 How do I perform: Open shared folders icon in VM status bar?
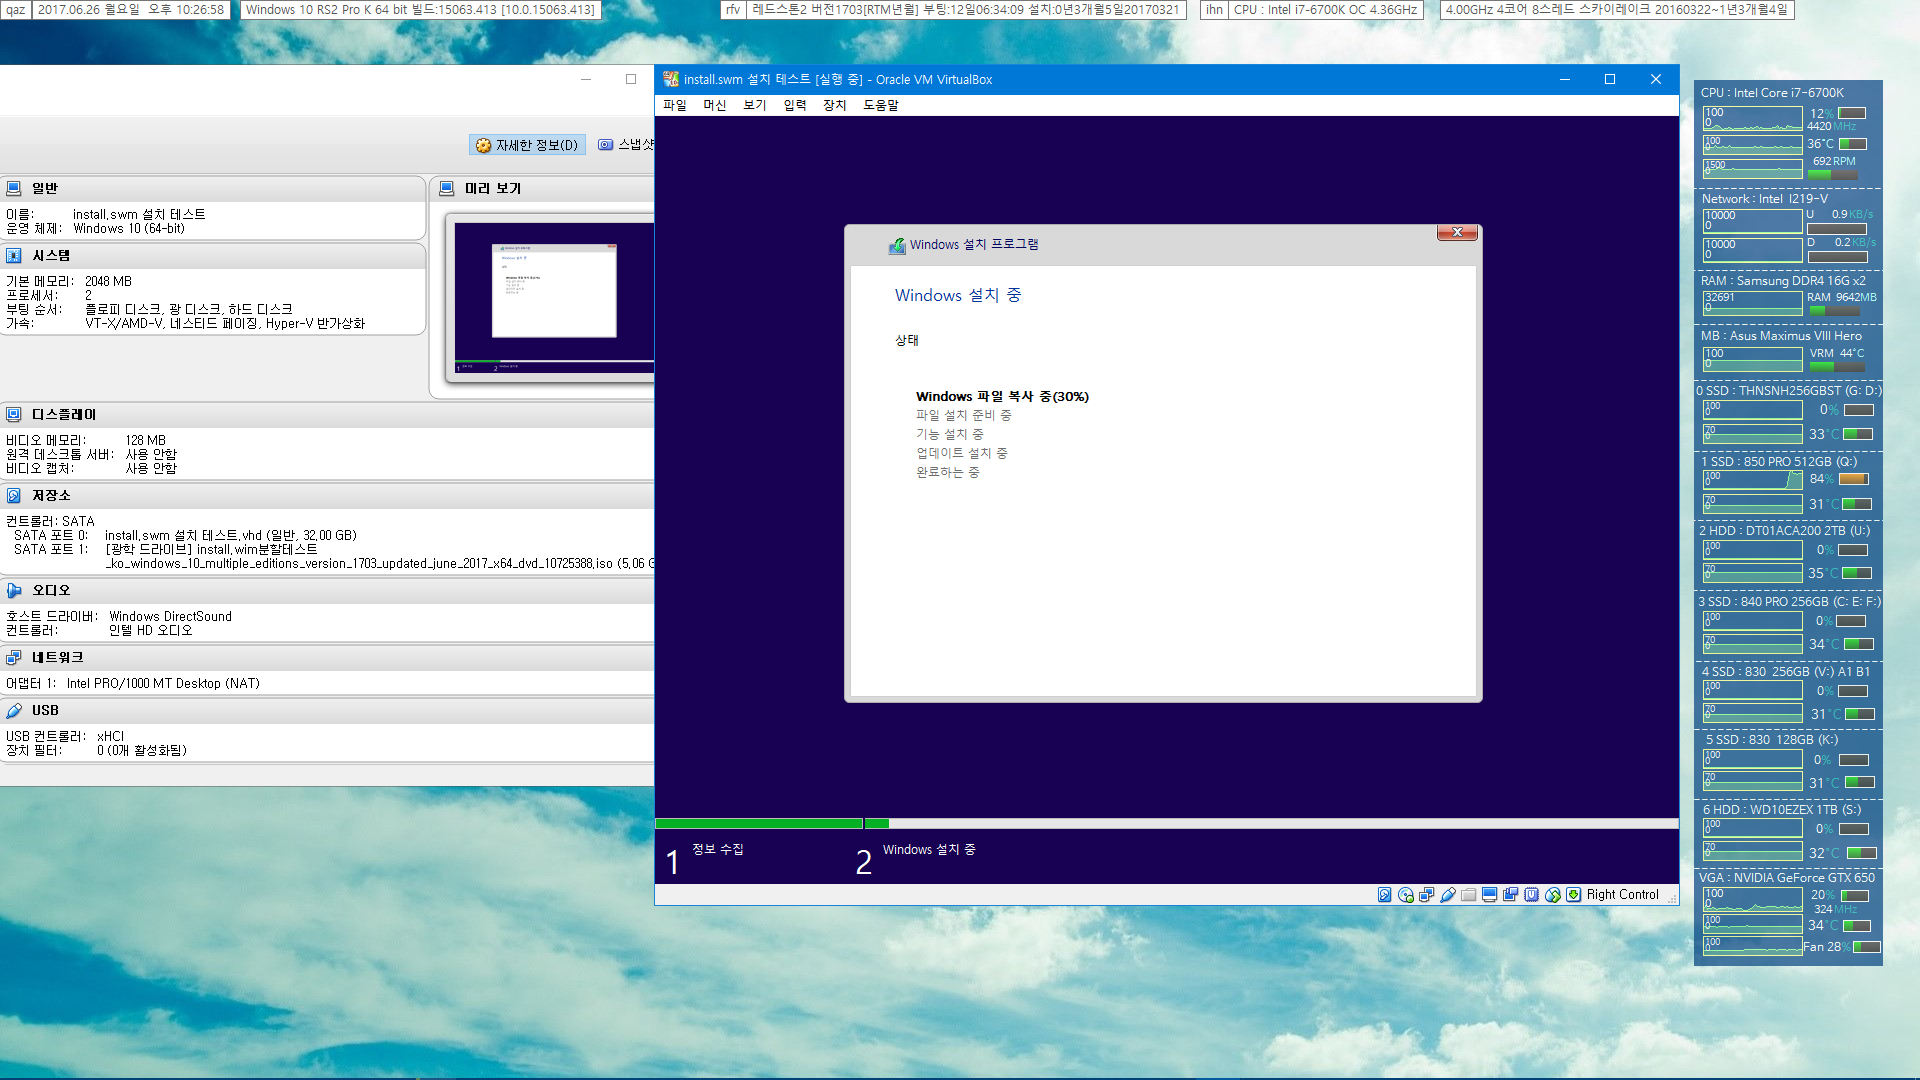click(1468, 895)
